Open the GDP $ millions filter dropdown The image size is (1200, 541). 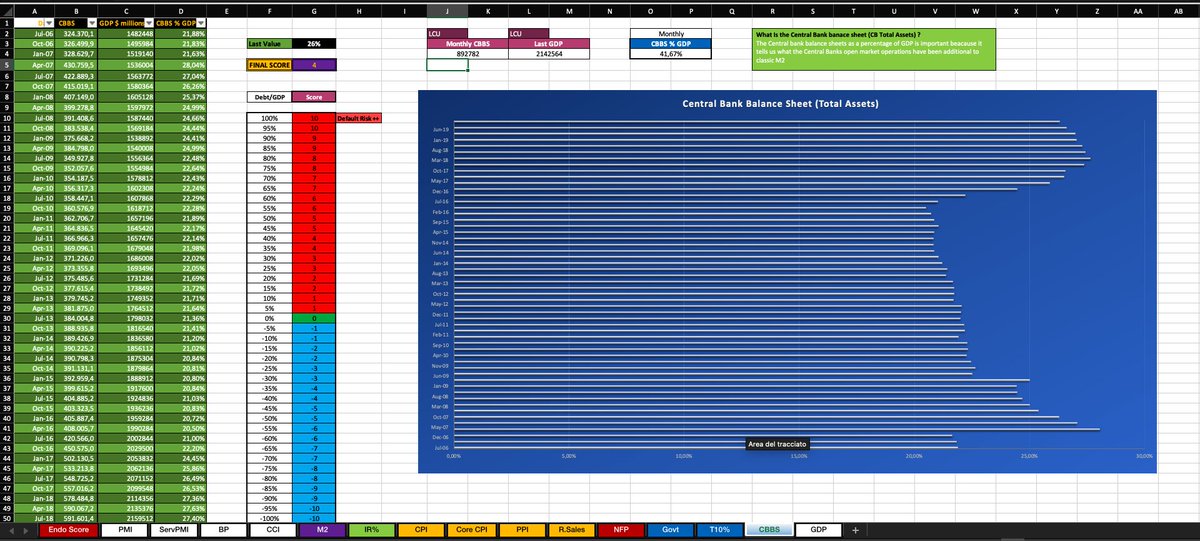pos(148,21)
